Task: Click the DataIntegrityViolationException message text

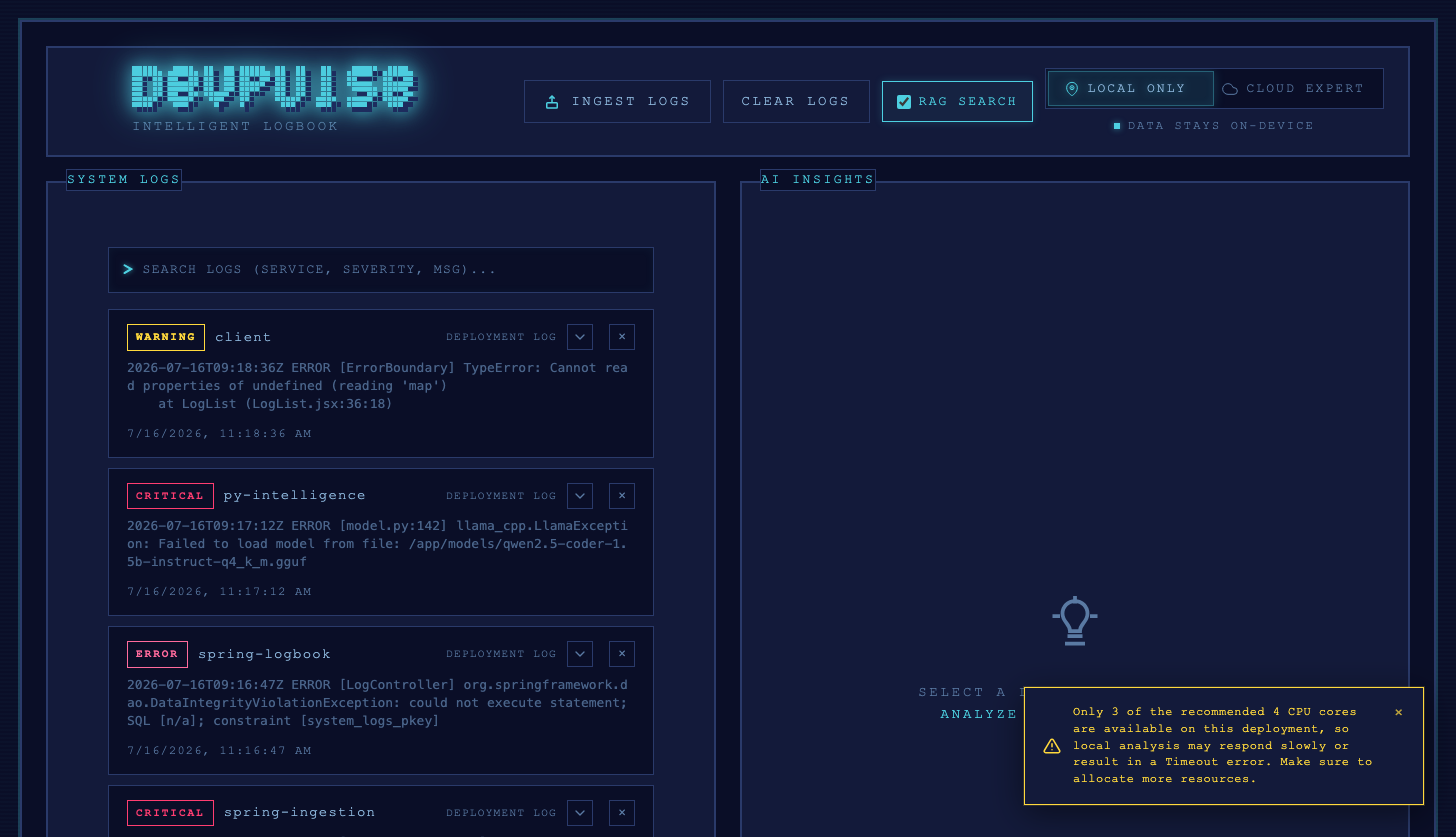Action: pyautogui.click(x=377, y=703)
